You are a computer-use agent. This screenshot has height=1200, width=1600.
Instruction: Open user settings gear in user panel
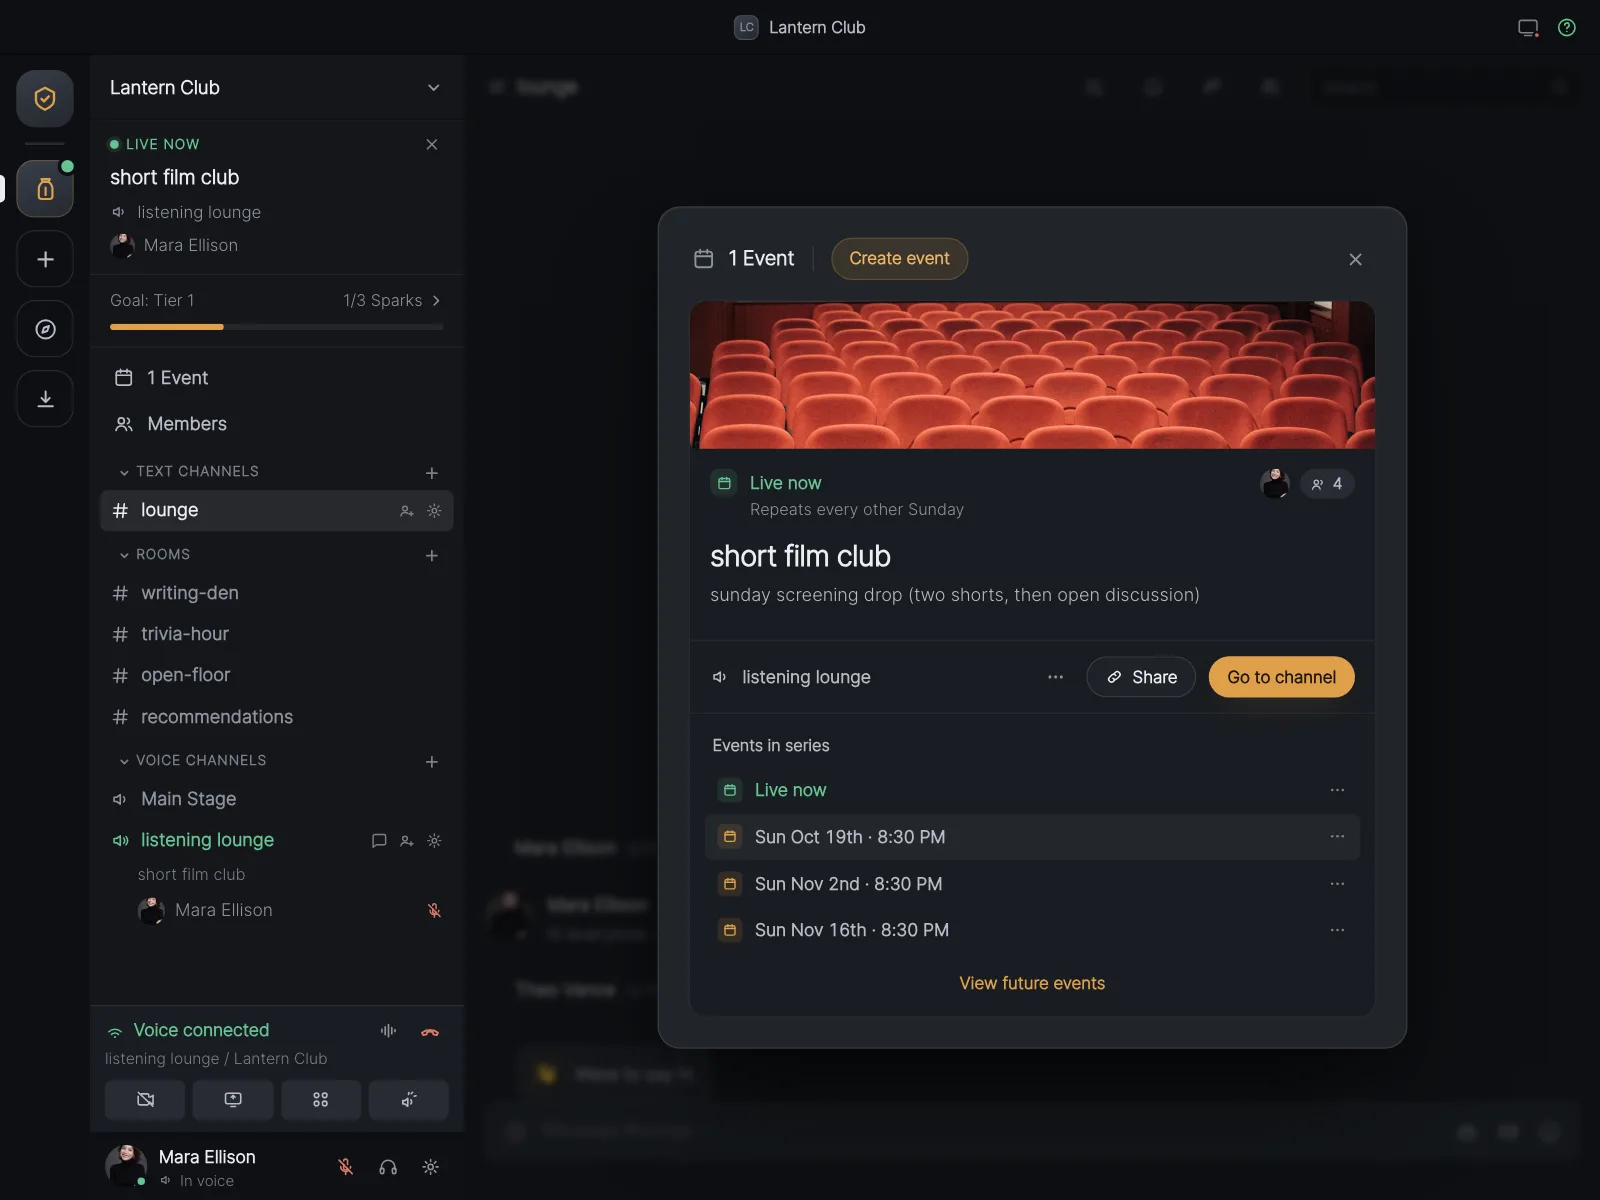coord(431,1167)
